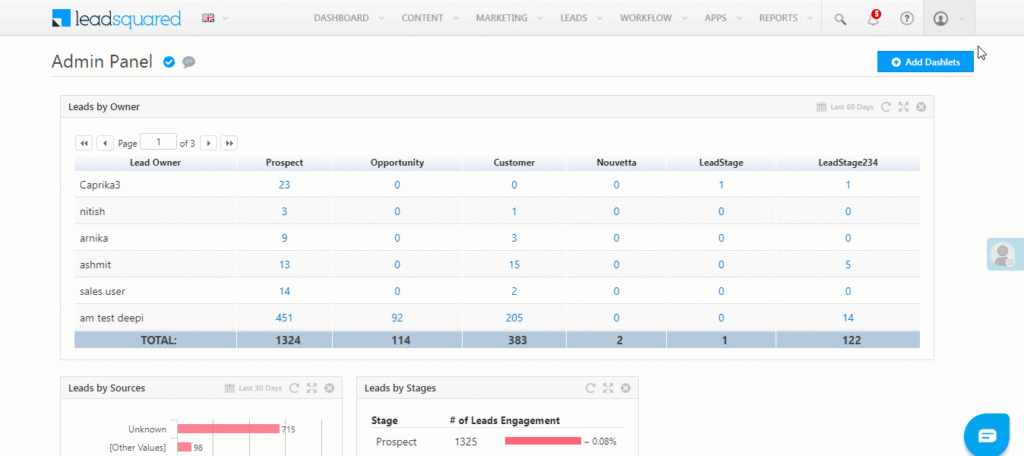
Task: Open ashmit Customer count 15
Action: (514, 265)
